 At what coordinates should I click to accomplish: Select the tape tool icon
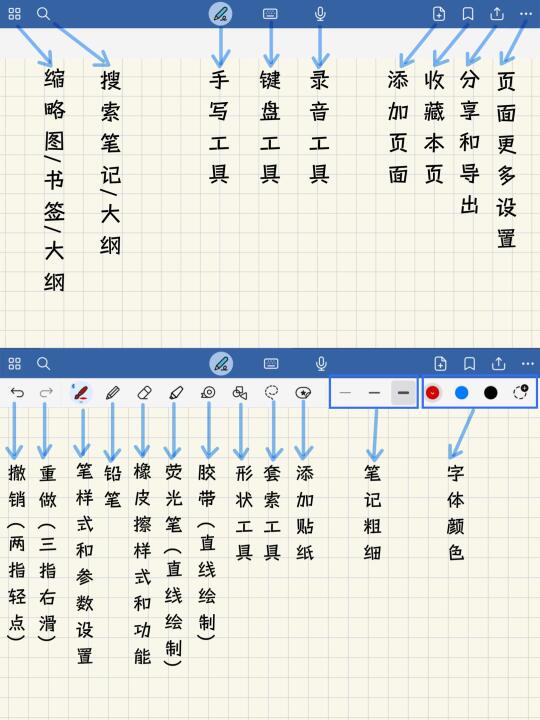coord(208,392)
